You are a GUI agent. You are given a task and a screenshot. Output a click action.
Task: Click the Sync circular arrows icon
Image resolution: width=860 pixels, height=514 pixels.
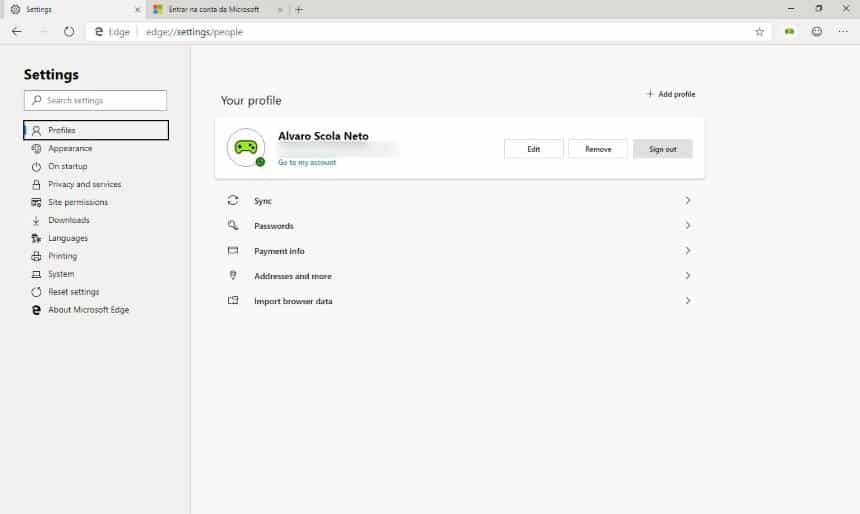coord(233,200)
